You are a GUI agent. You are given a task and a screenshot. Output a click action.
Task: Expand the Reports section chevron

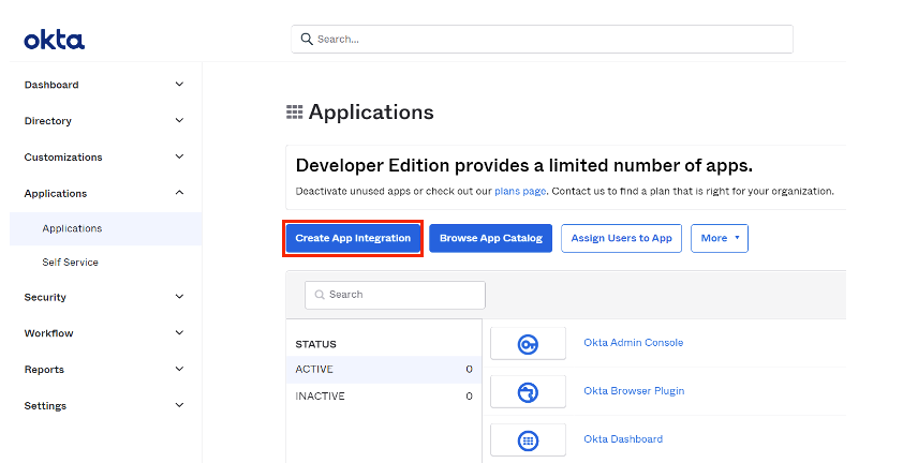coord(179,369)
